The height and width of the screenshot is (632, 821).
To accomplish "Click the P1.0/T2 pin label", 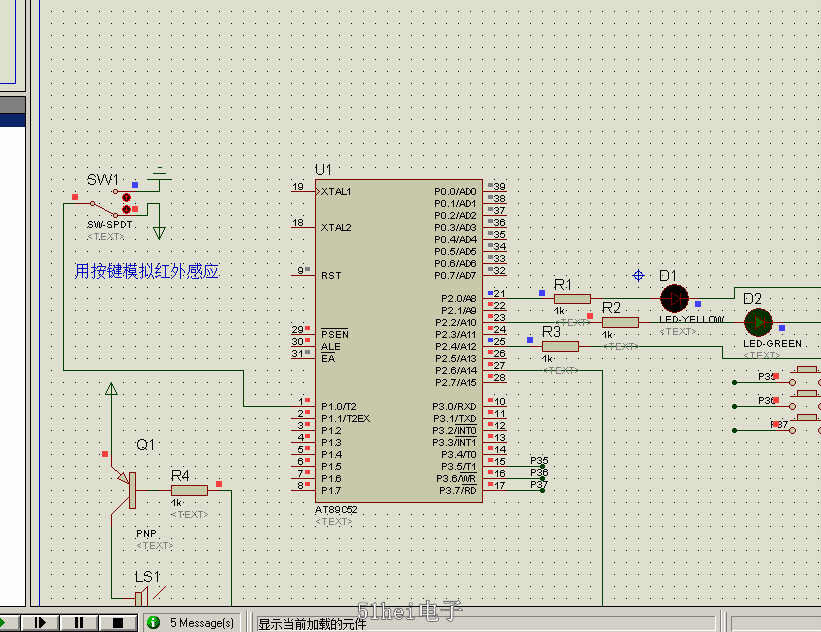I will click(x=339, y=406).
